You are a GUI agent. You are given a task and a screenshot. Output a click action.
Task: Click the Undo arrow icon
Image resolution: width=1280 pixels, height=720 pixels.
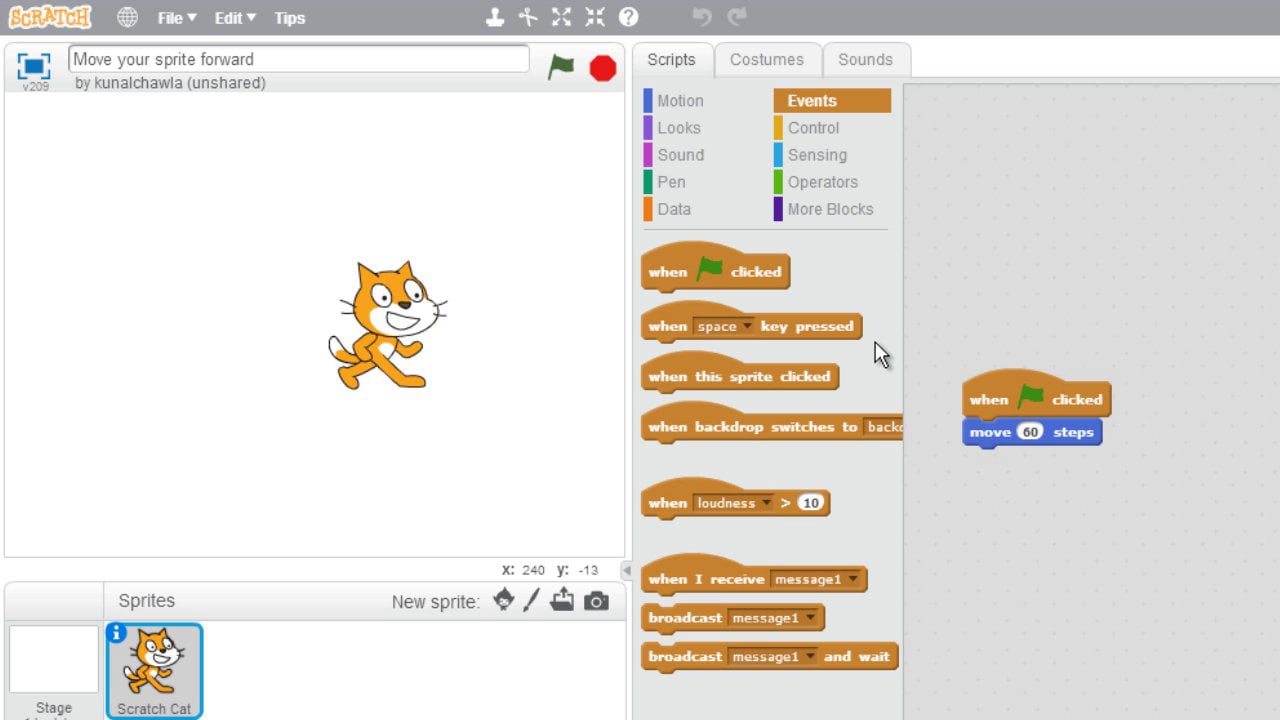pyautogui.click(x=703, y=17)
